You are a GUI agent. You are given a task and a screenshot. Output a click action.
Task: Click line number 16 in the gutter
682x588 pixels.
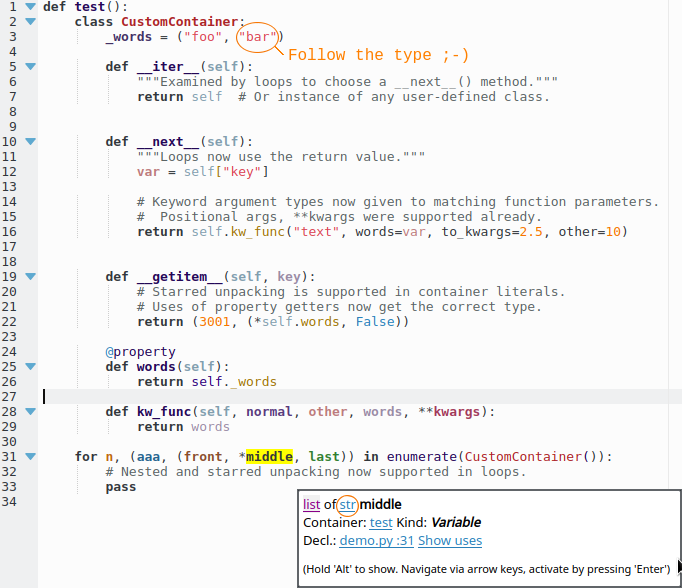[11, 232]
